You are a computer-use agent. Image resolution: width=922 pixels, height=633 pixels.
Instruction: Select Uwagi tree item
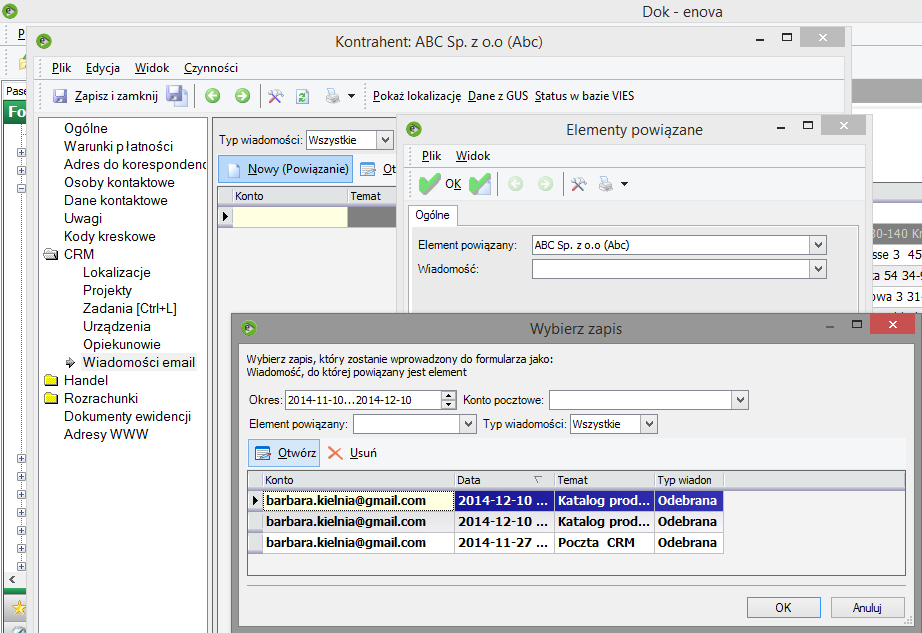pyautogui.click(x=83, y=219)
